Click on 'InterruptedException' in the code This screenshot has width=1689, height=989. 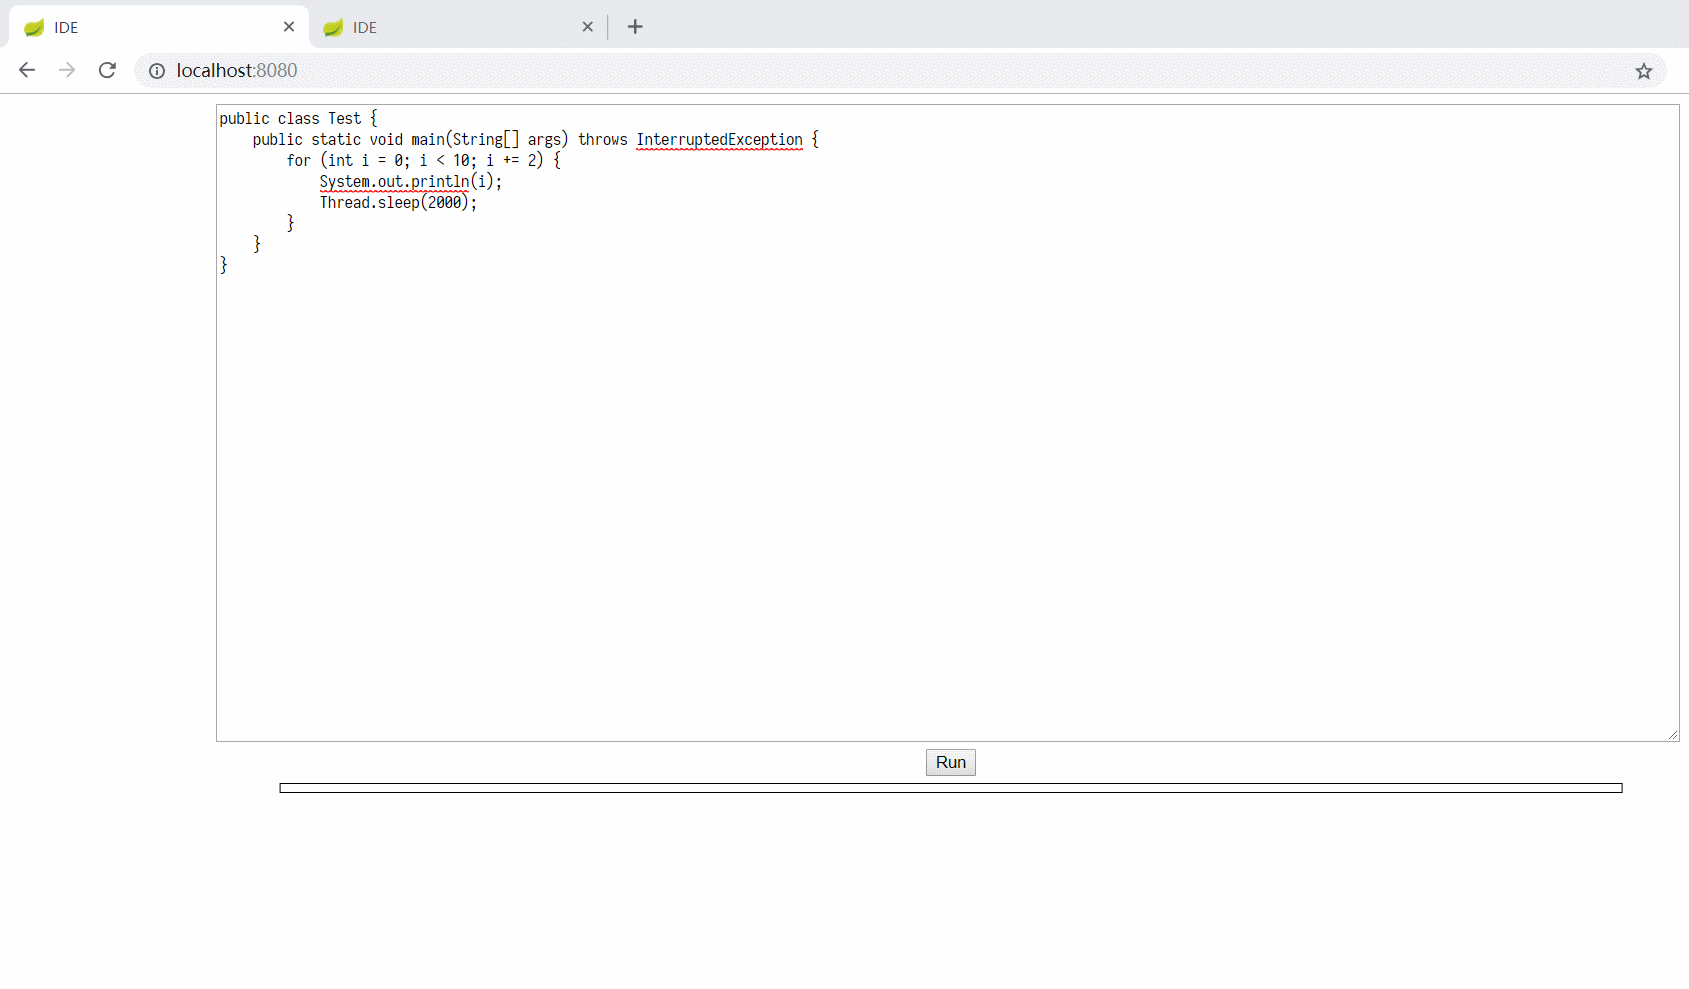coord(719,140)
